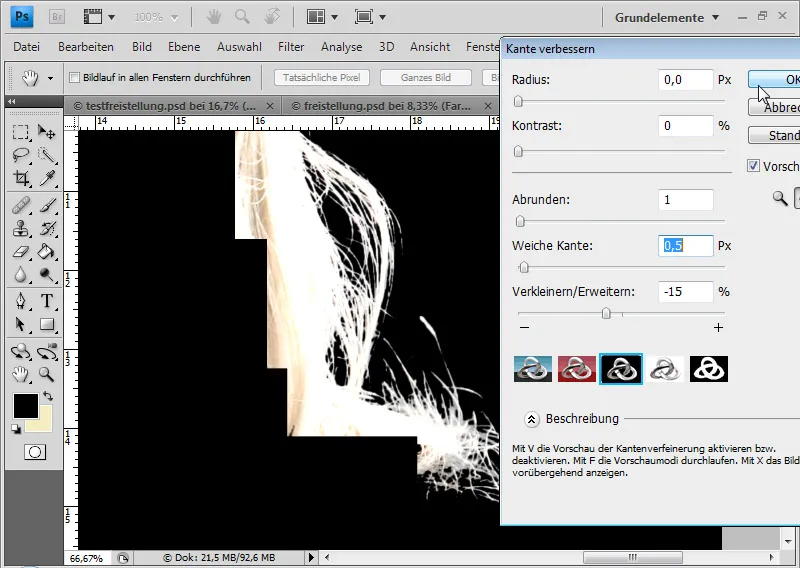The width and height of the screenshot is (800, 568).
Task: Launch Bridge from the application bar
Action: pyautogui.click(x=57, y=17)
